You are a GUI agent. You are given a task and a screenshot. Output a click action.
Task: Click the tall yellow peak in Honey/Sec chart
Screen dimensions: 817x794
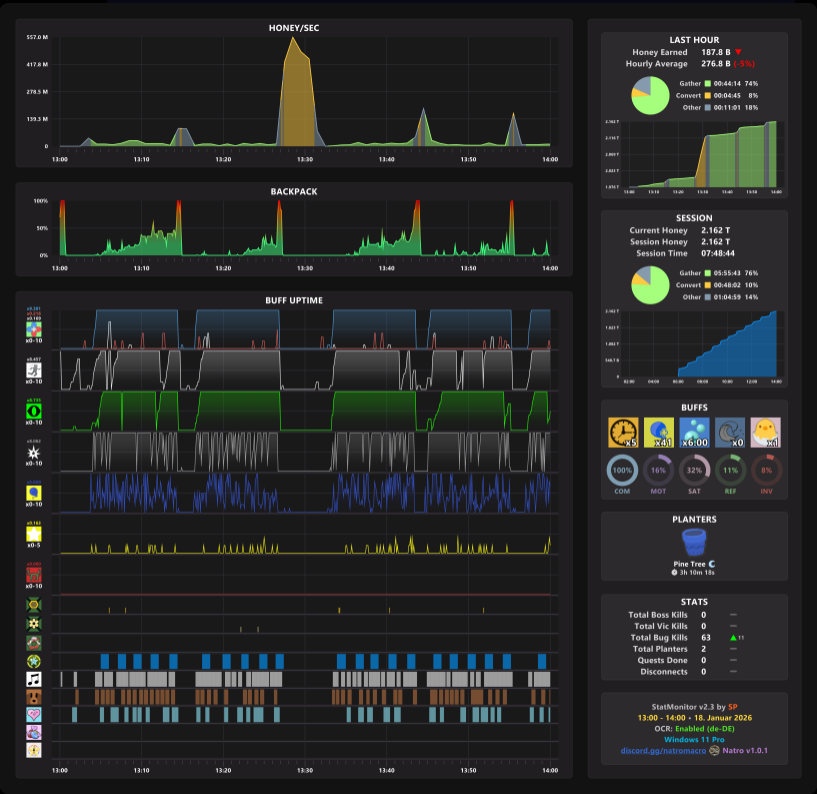point(297,94)
